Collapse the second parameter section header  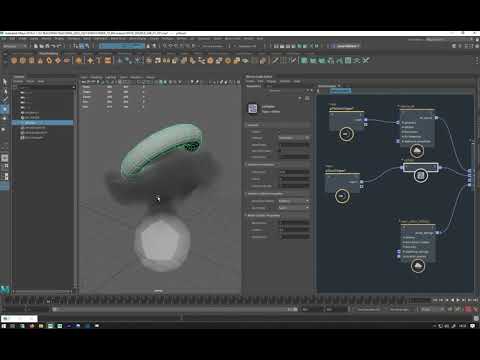[278, 165]
